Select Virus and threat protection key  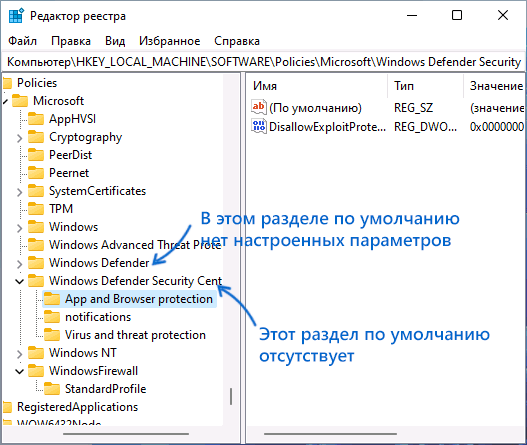[135, 335]
